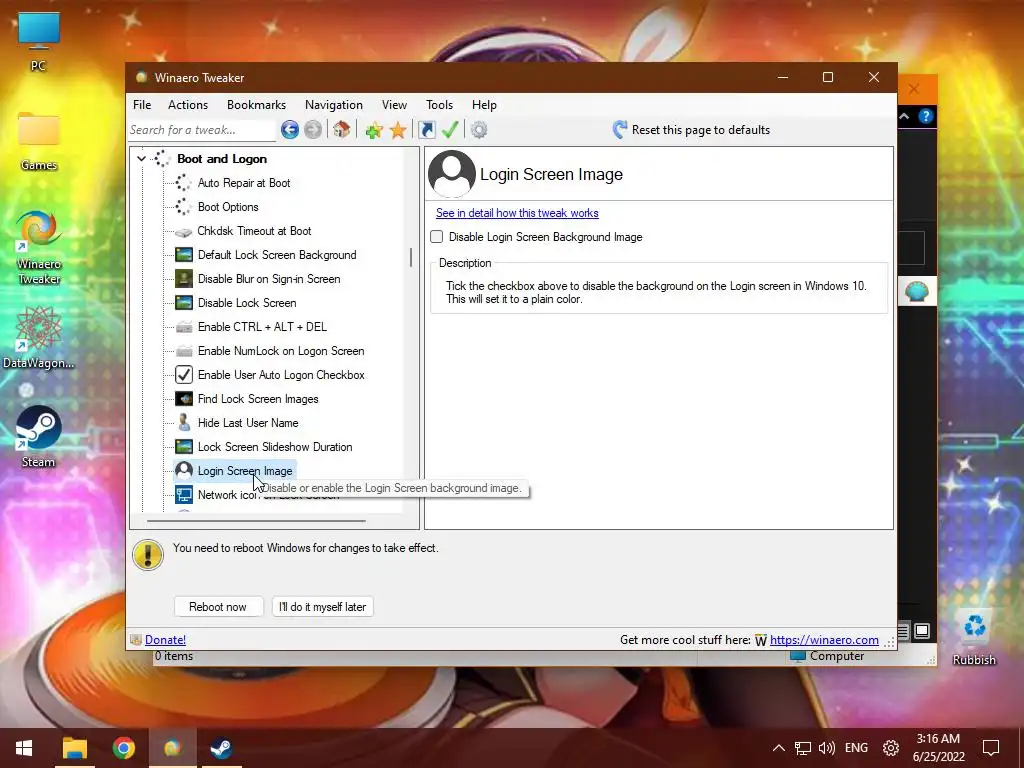Click the Enable CTRL + ALT + DEL keyboard icon
The image size is (1024, 768).
coord(184,327)
